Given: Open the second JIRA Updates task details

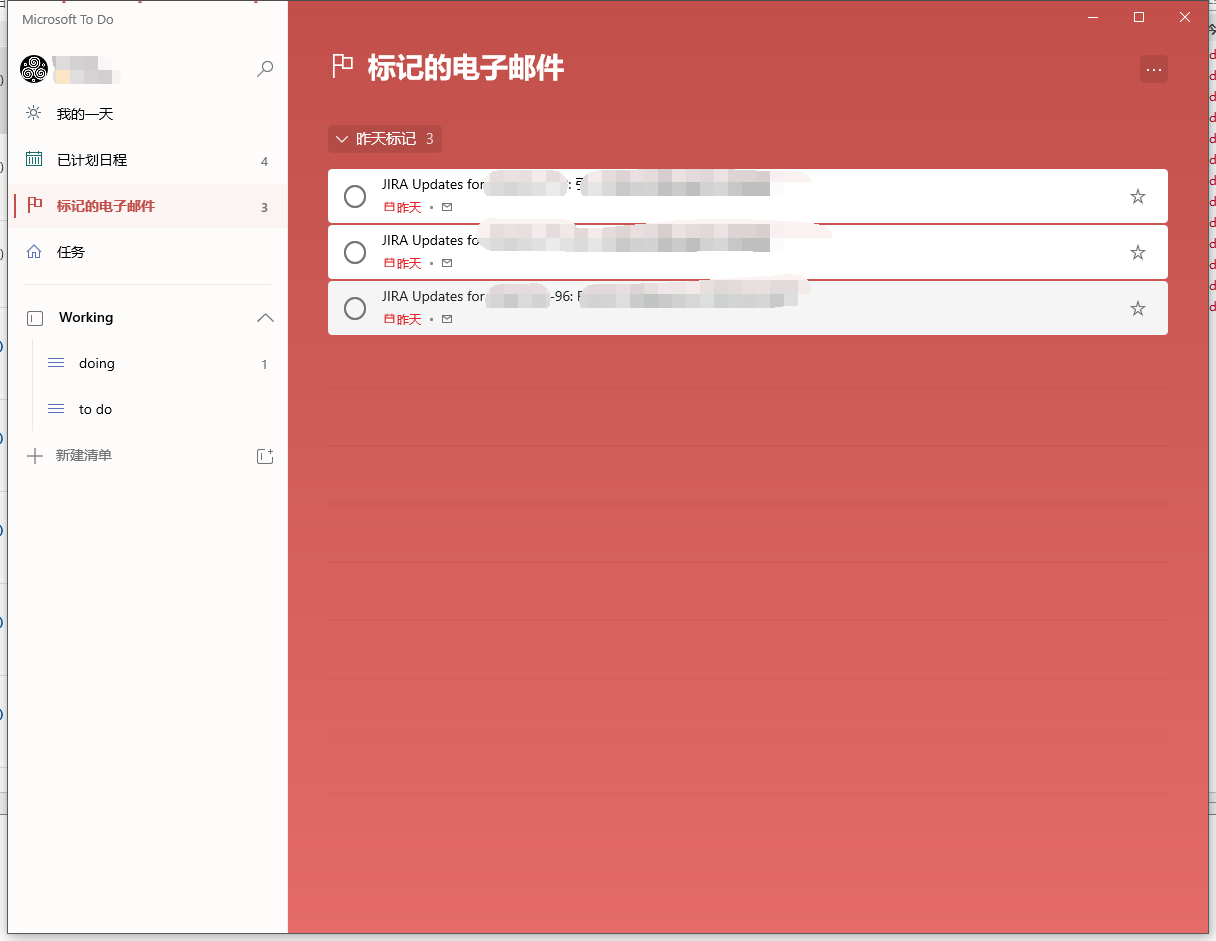Looking at the screenshot, I should coord(748,252).
